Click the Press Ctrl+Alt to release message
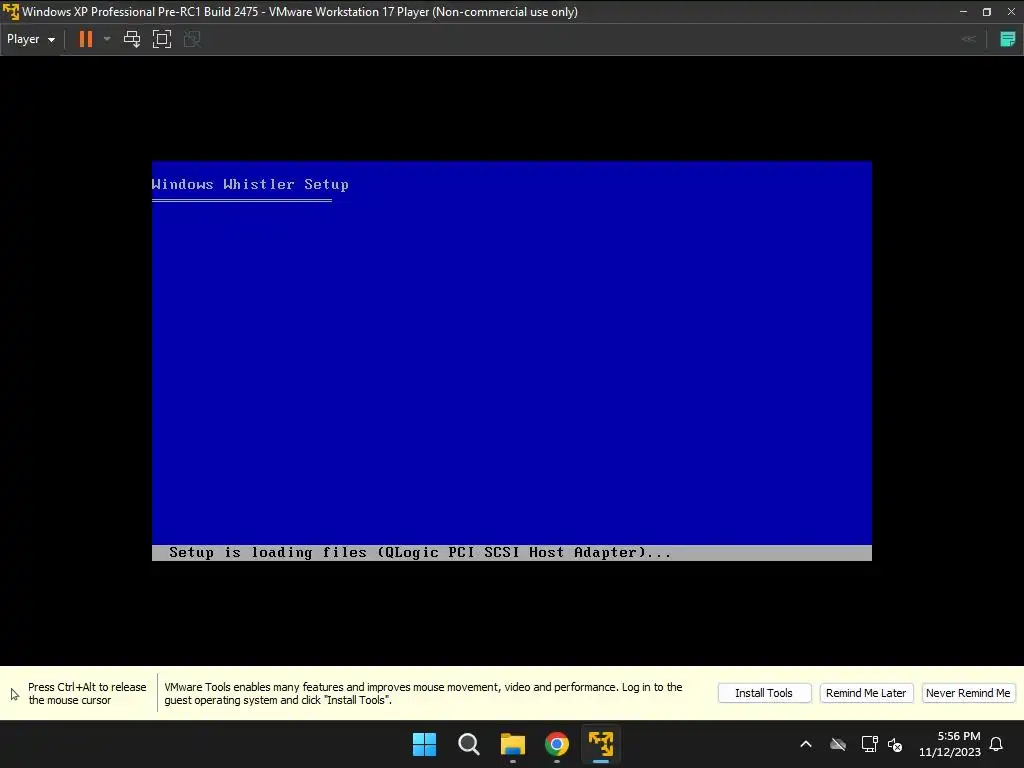The image size is (1024, 768). click(x=87, y=694)
